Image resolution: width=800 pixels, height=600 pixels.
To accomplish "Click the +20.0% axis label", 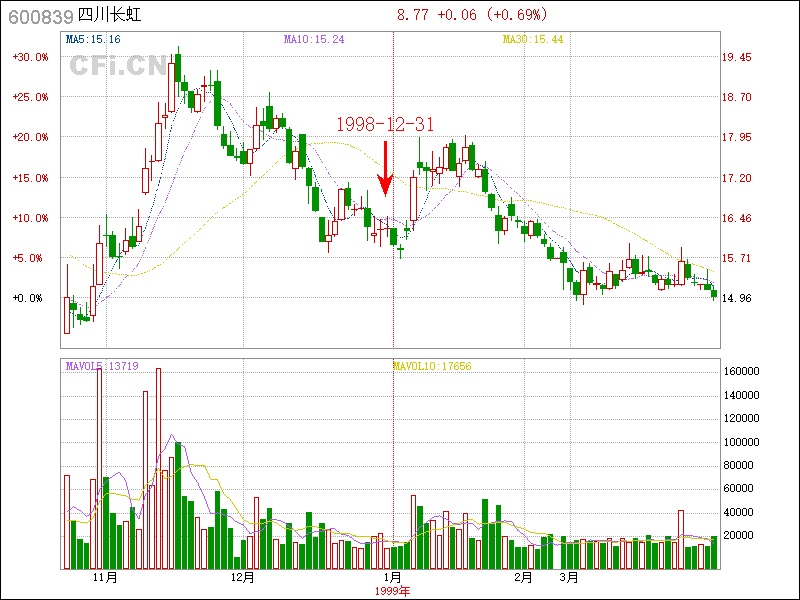I will (x=31, y=137).
